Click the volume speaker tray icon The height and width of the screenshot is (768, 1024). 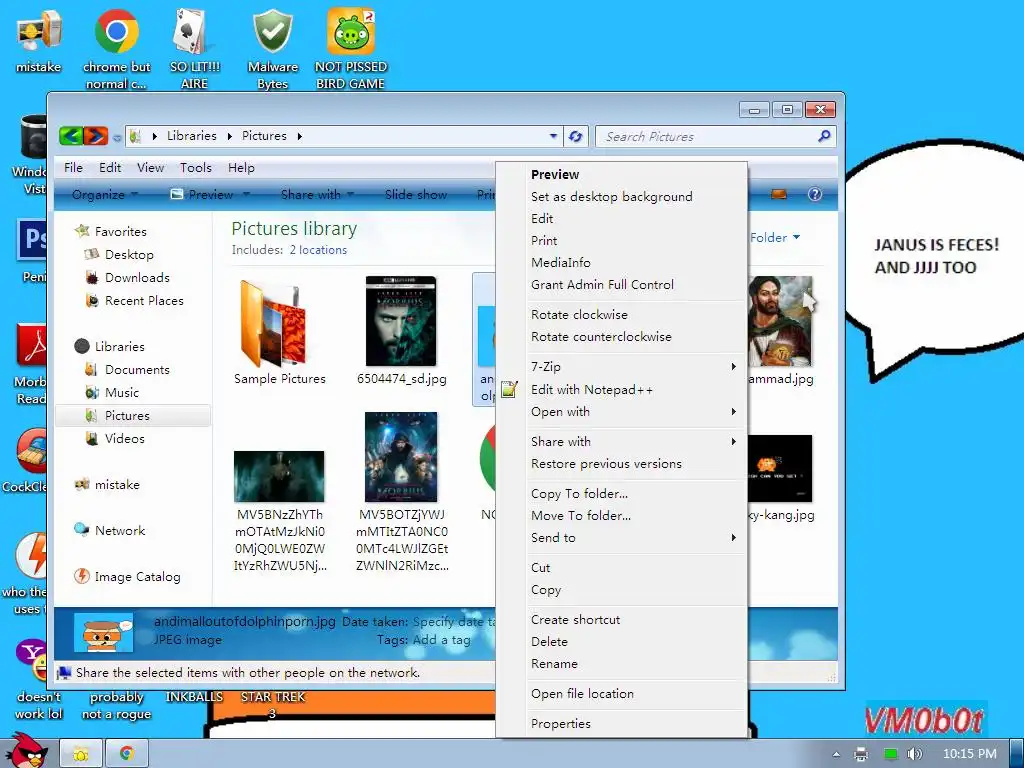click(914, 754)
